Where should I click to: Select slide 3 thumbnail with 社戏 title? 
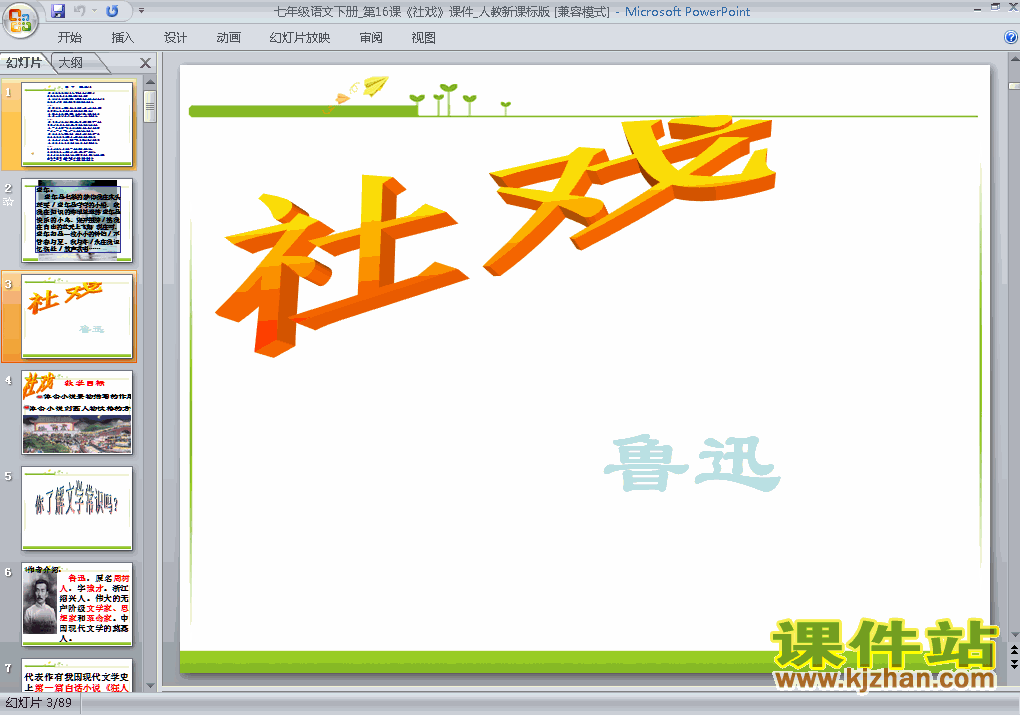(x=77, y=316)
